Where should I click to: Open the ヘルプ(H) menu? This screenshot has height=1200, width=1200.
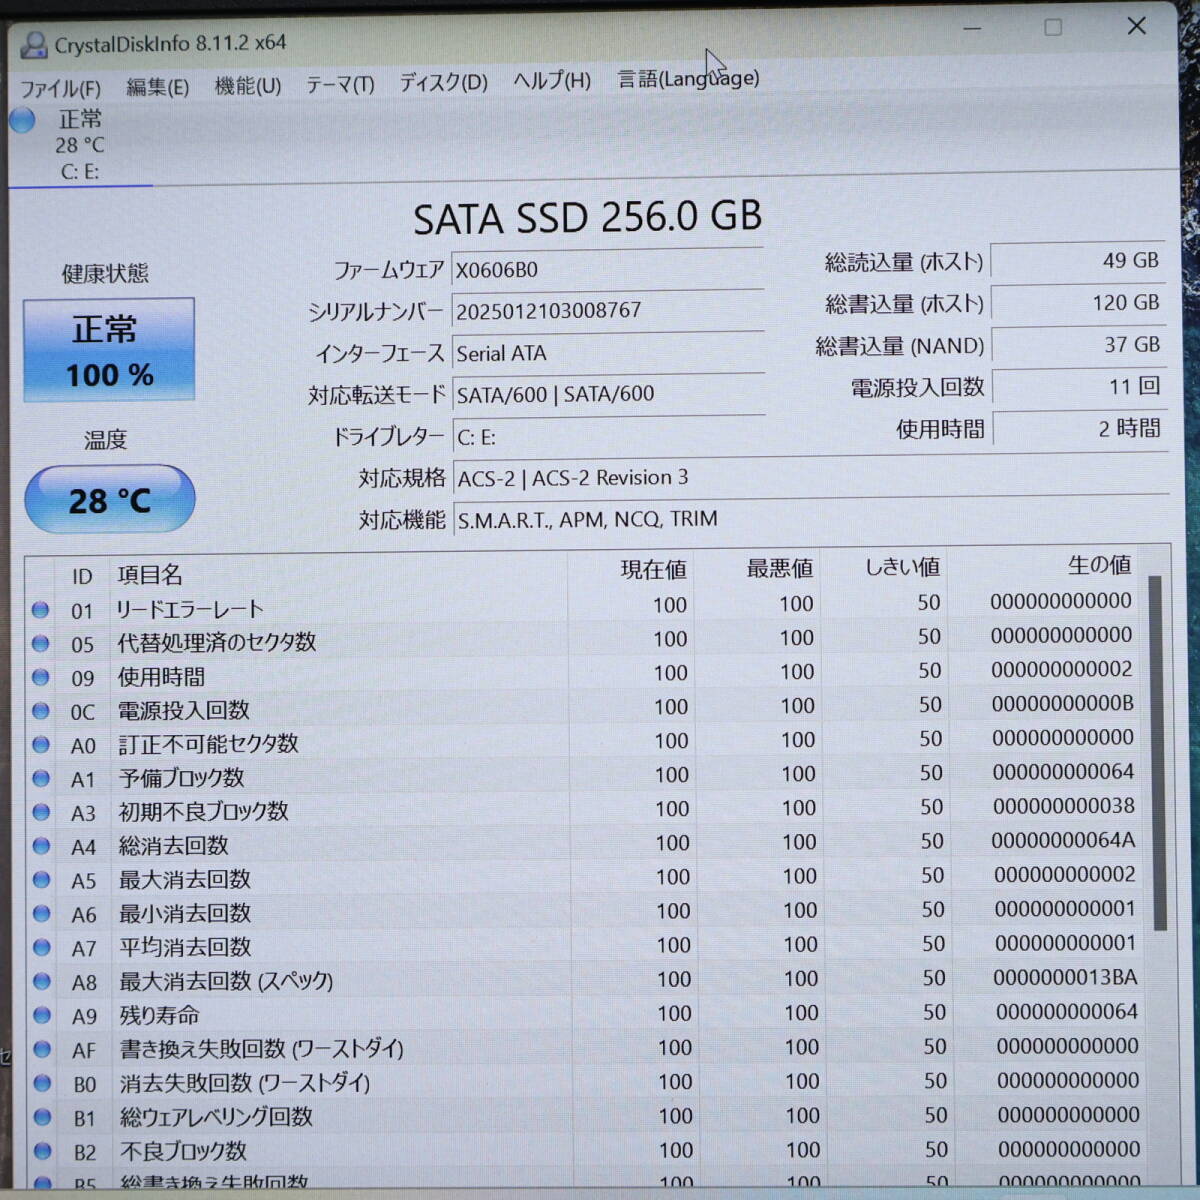552,81
